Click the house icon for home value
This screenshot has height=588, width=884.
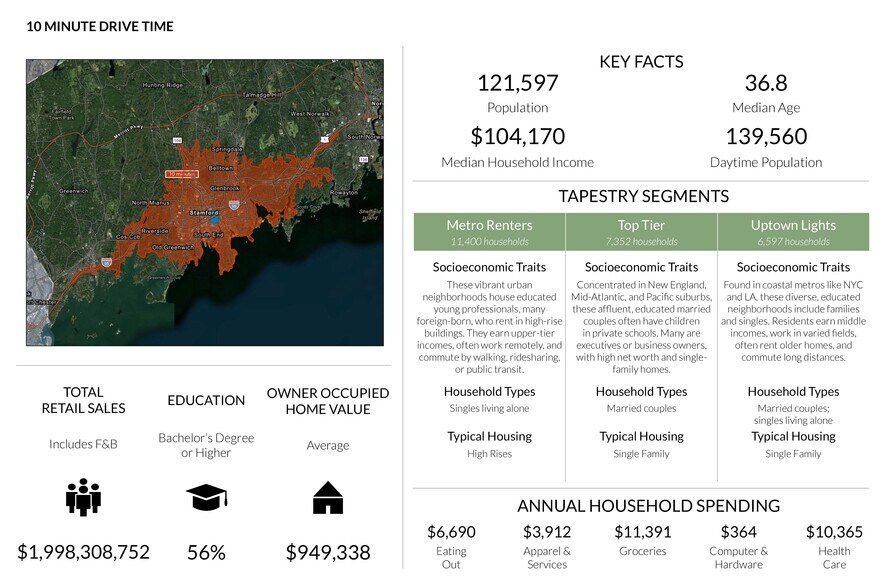coord(328,497)
